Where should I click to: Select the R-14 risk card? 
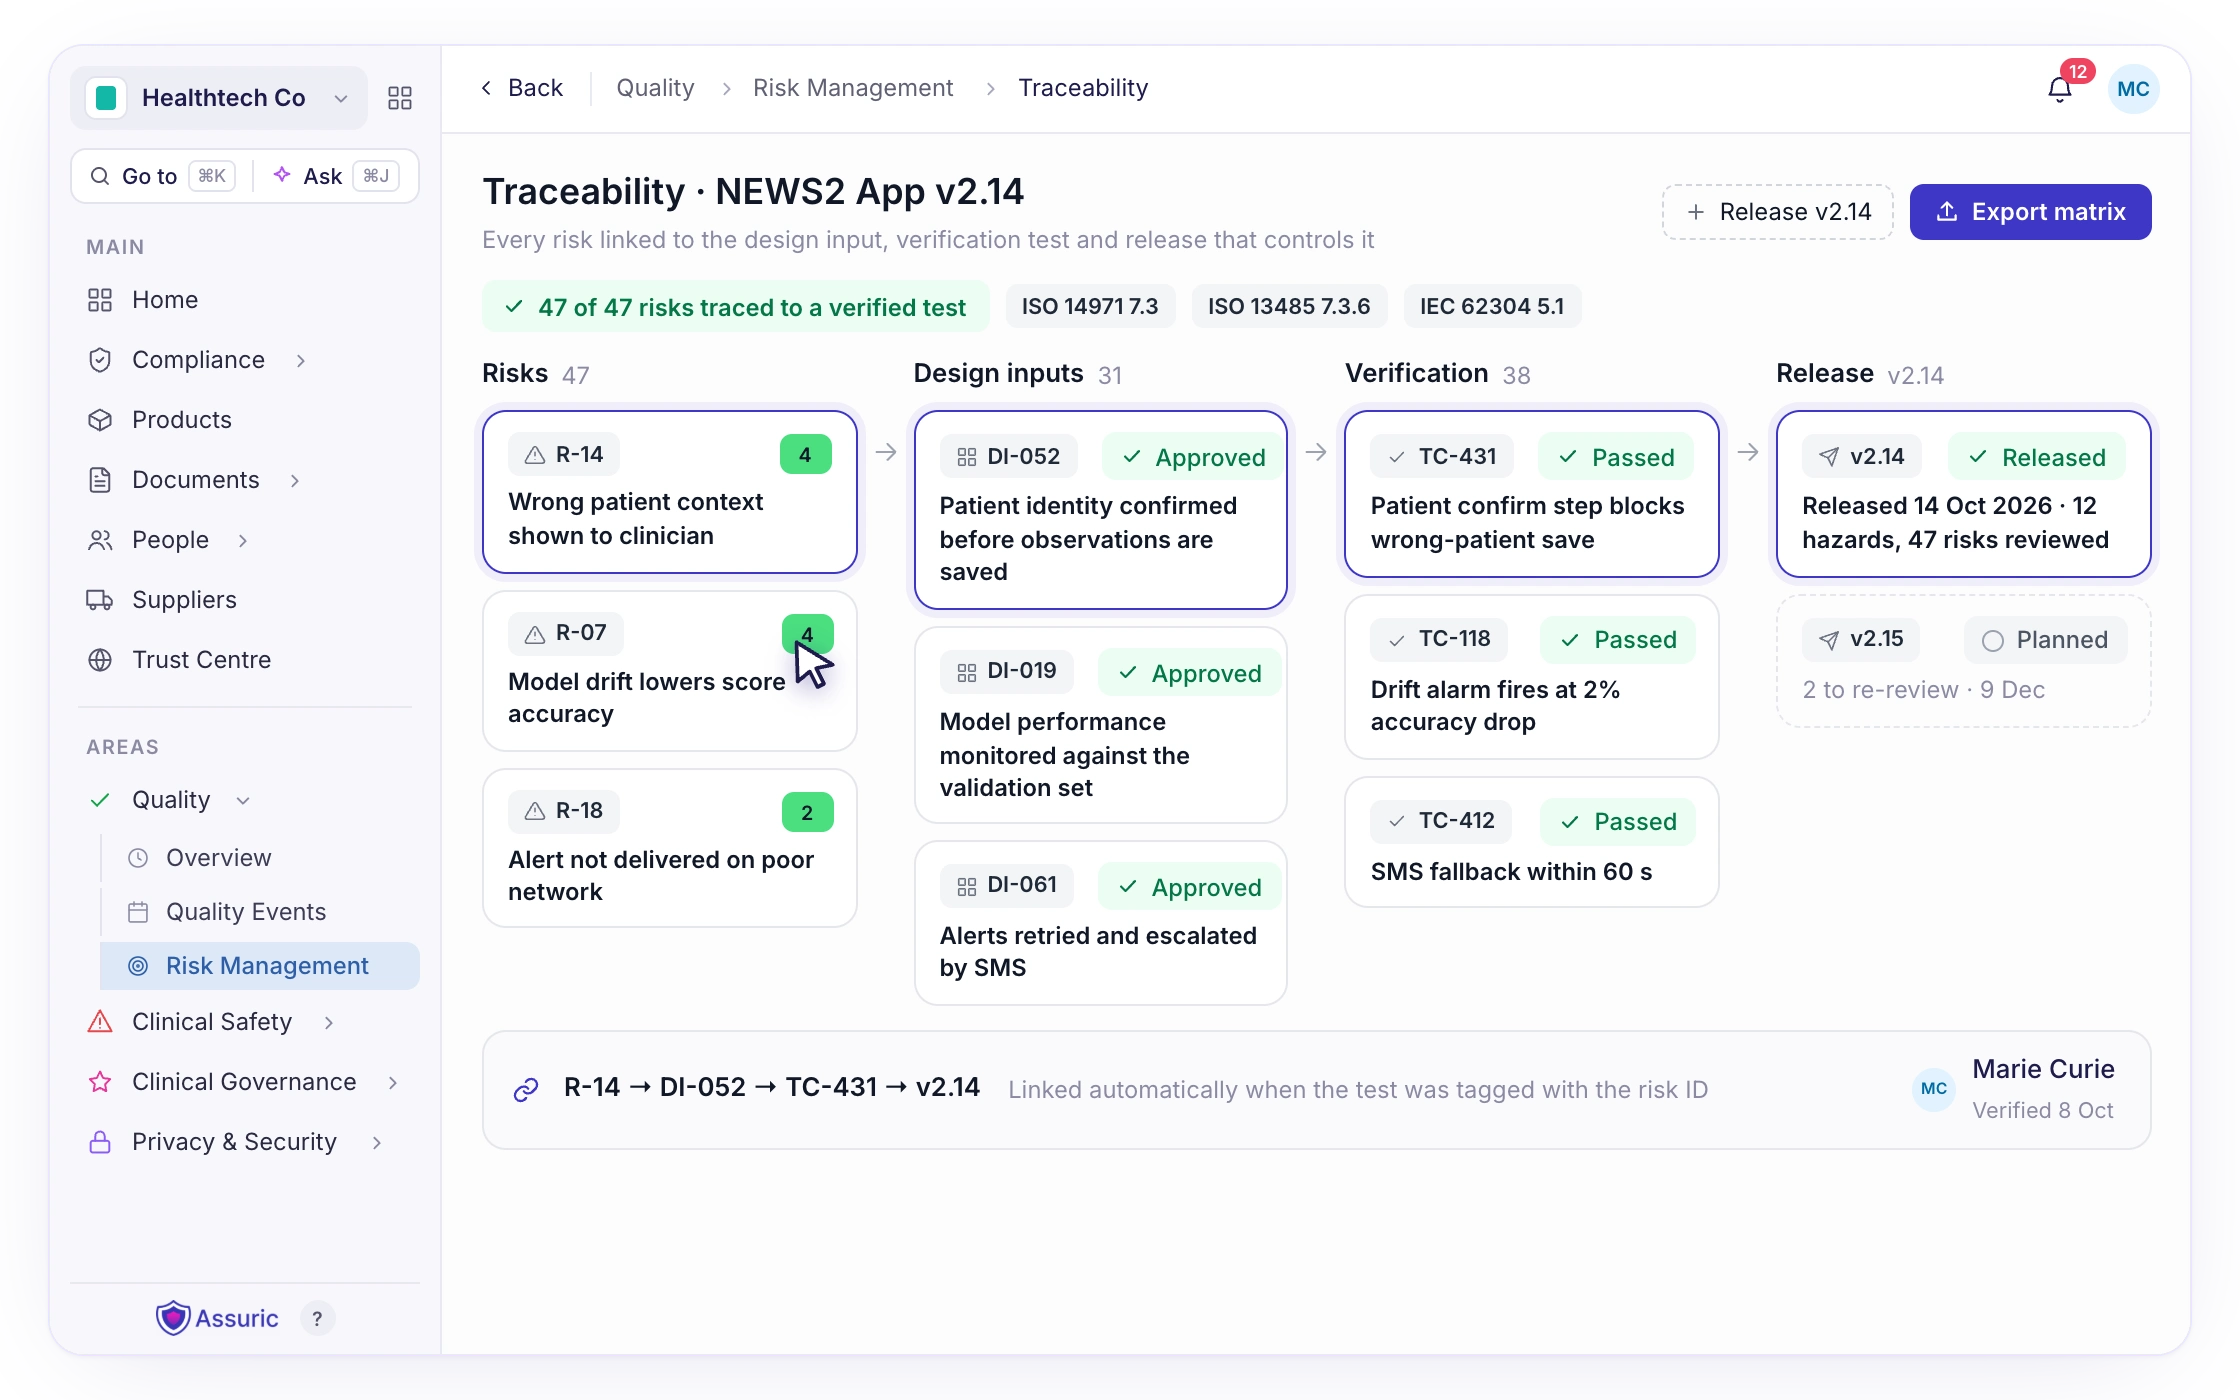coord(670,492)
